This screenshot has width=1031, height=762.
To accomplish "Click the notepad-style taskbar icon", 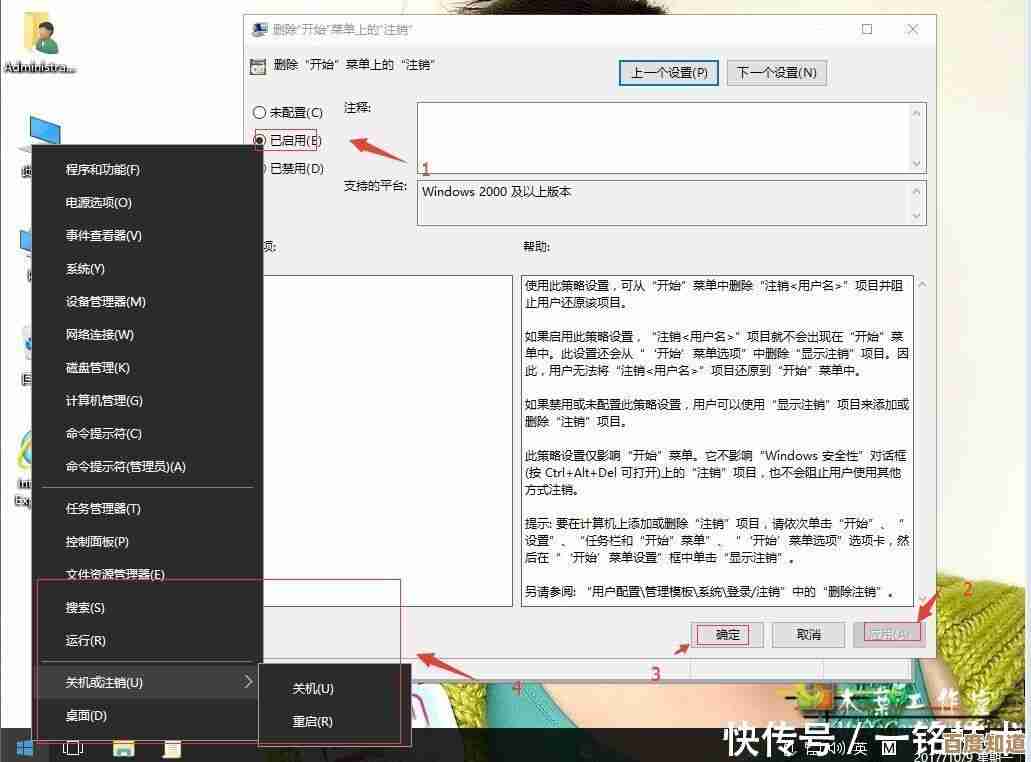I will click(x=172, y=747).
